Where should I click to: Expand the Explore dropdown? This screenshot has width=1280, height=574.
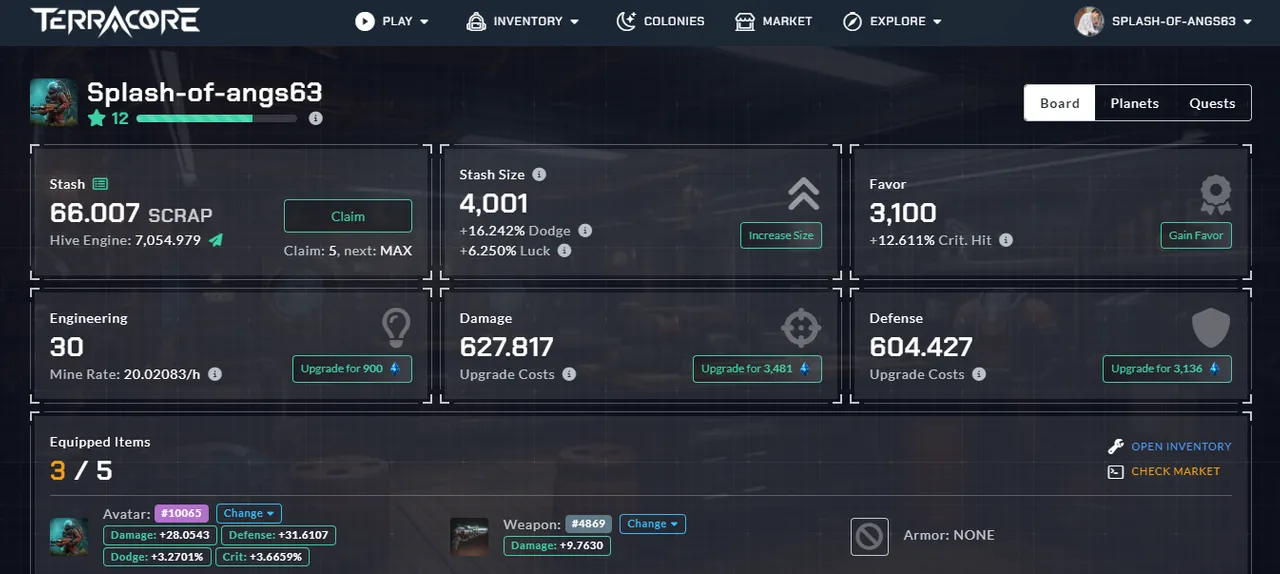pyautogui.click(x=892, y=21)
